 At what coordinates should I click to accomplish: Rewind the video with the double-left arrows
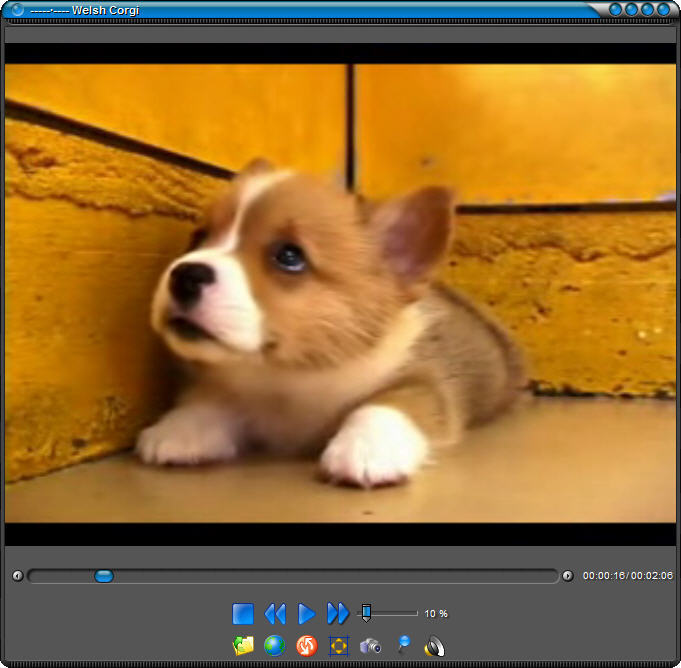coord(275,614)
